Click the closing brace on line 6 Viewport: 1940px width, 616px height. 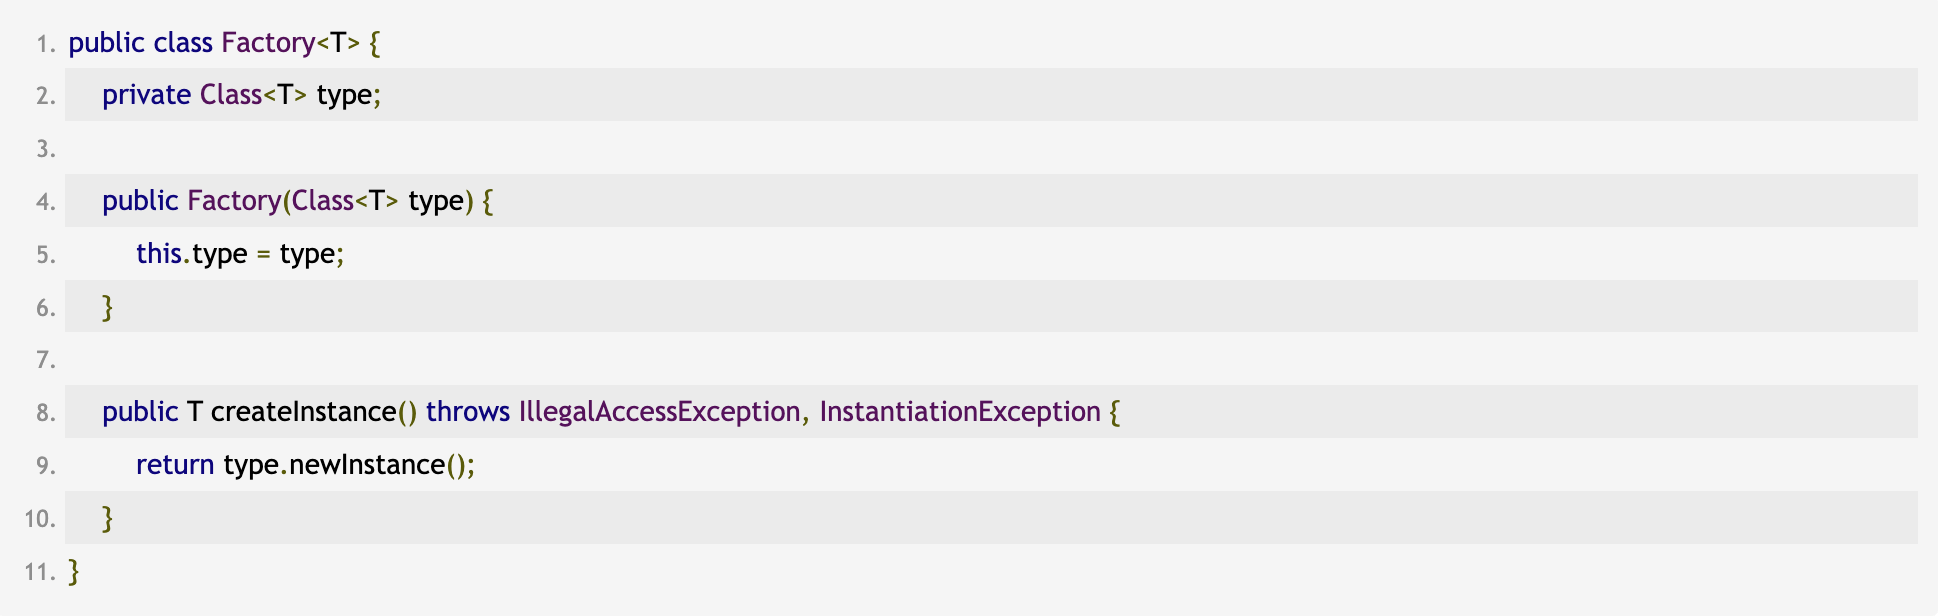click(108, 307)
